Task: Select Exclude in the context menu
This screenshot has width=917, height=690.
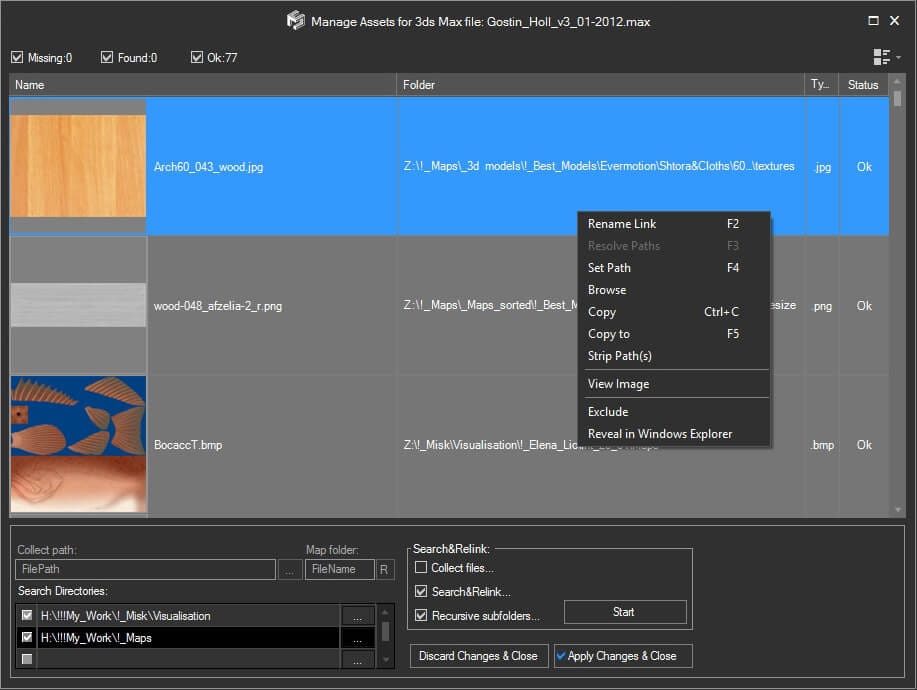Action: click(x=674, y=412)
